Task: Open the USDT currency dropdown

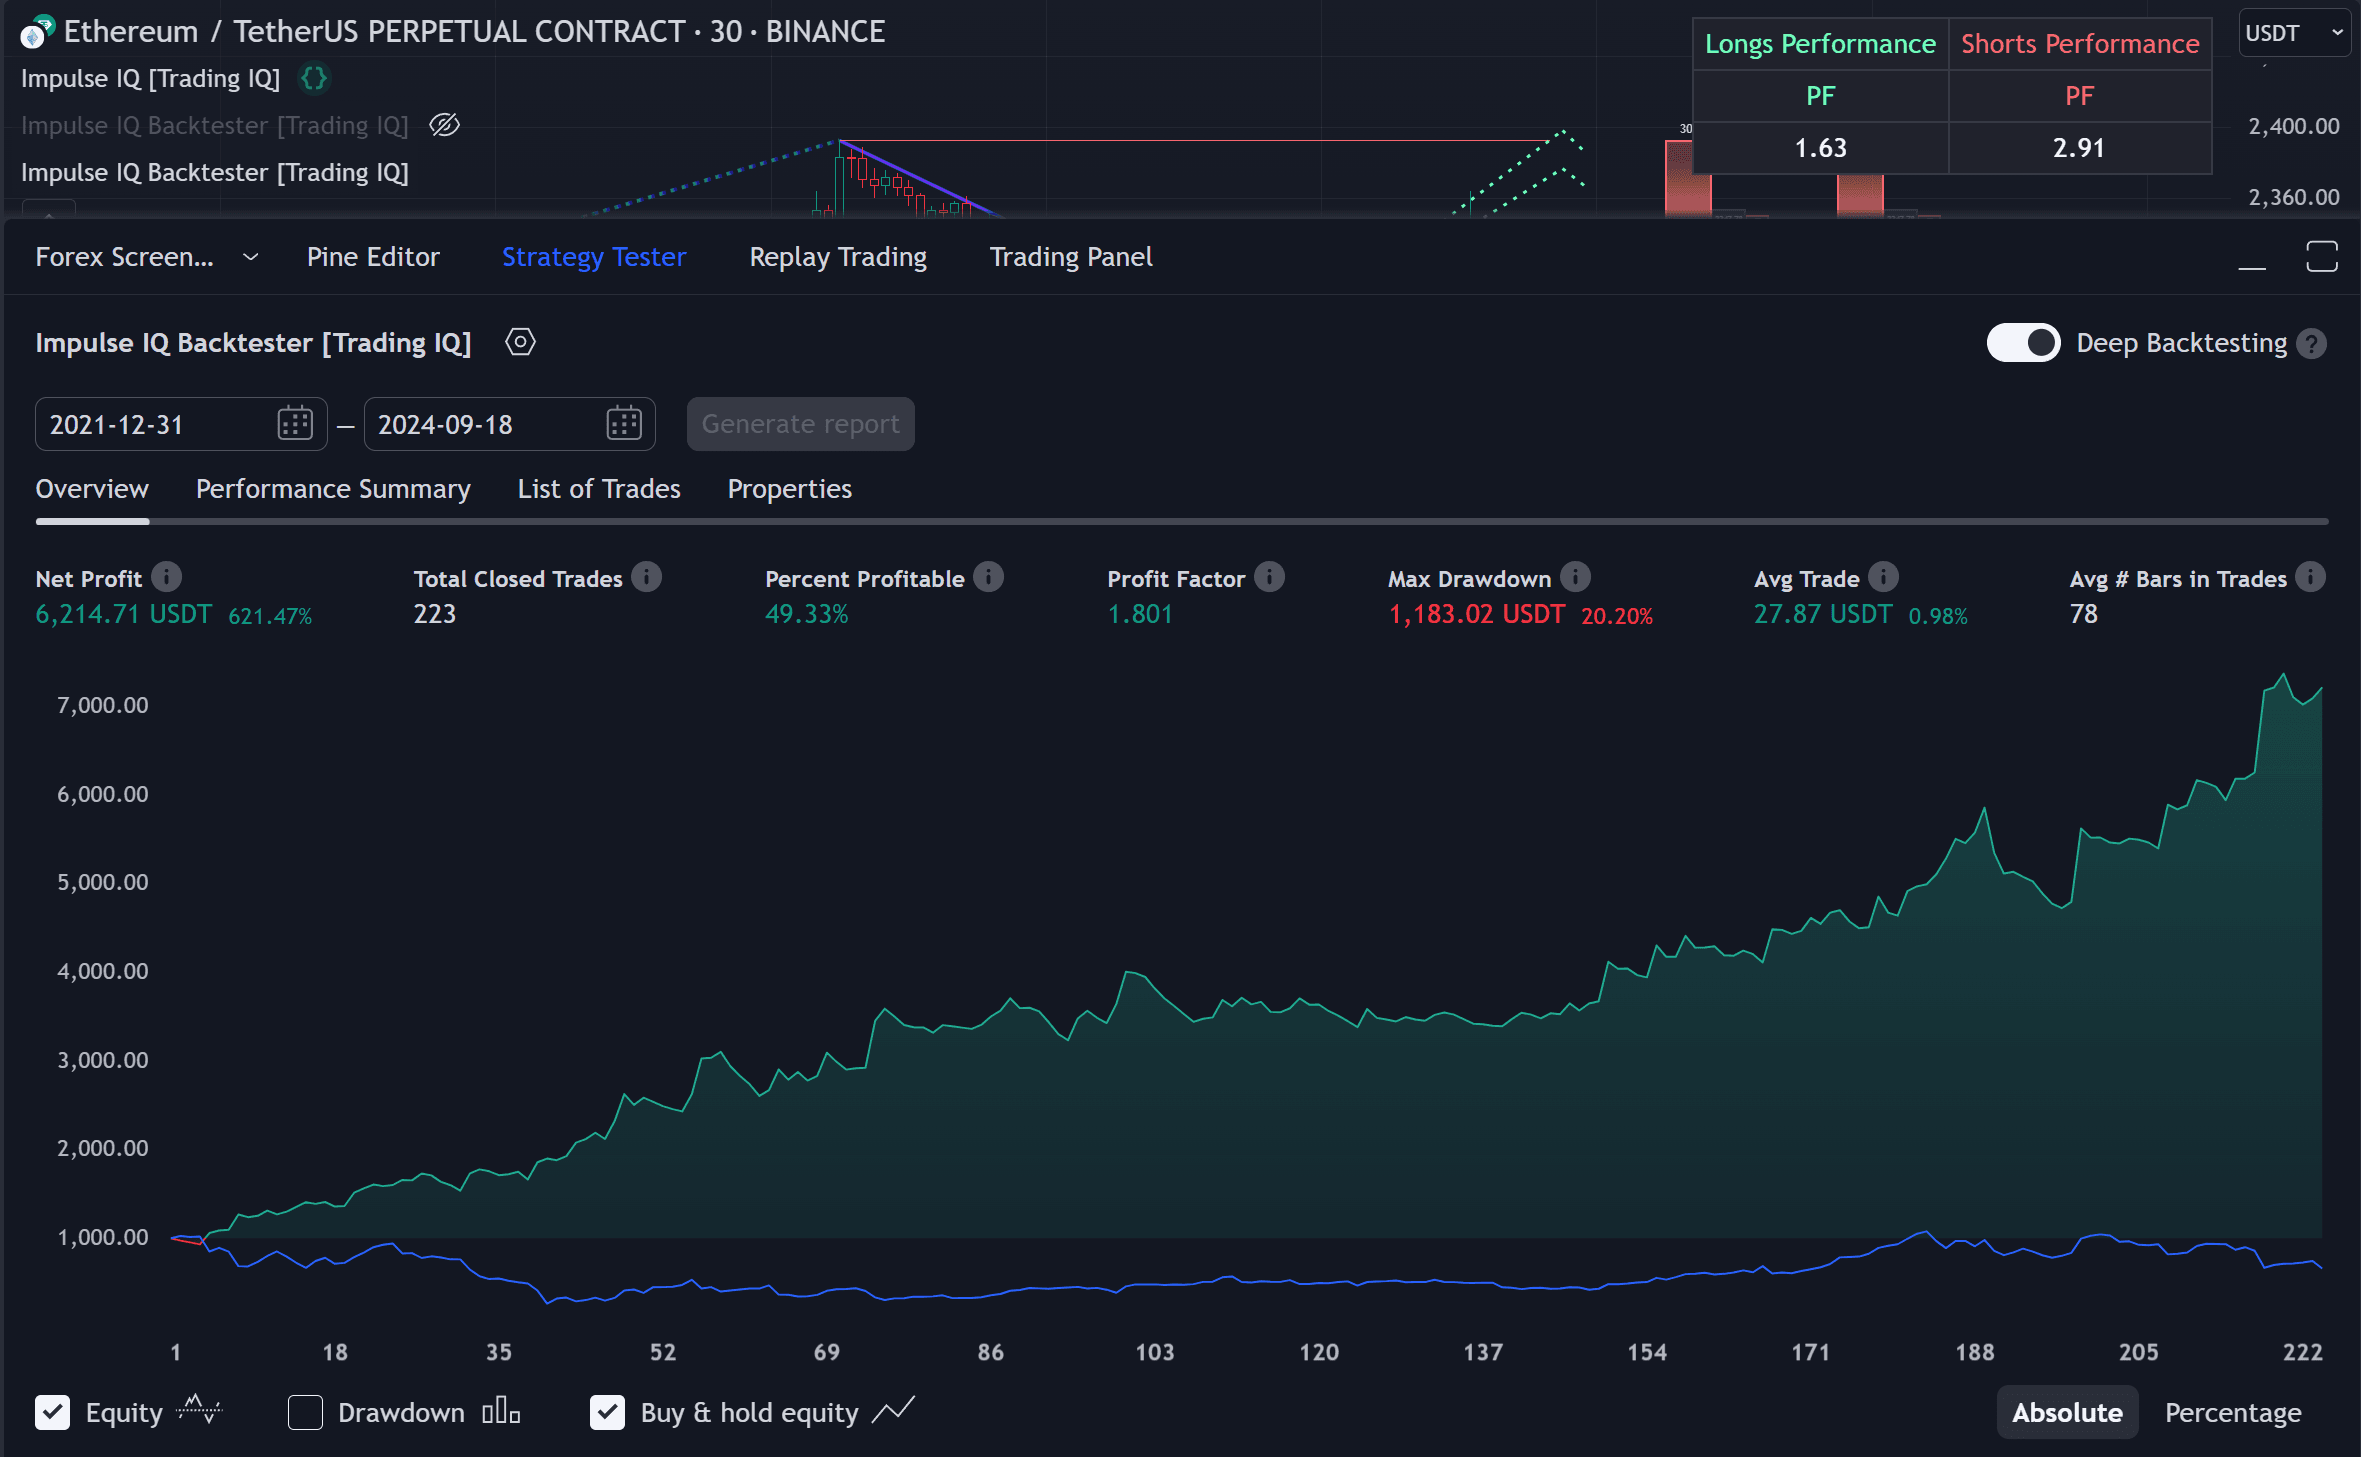Action: pos(2294,33)
